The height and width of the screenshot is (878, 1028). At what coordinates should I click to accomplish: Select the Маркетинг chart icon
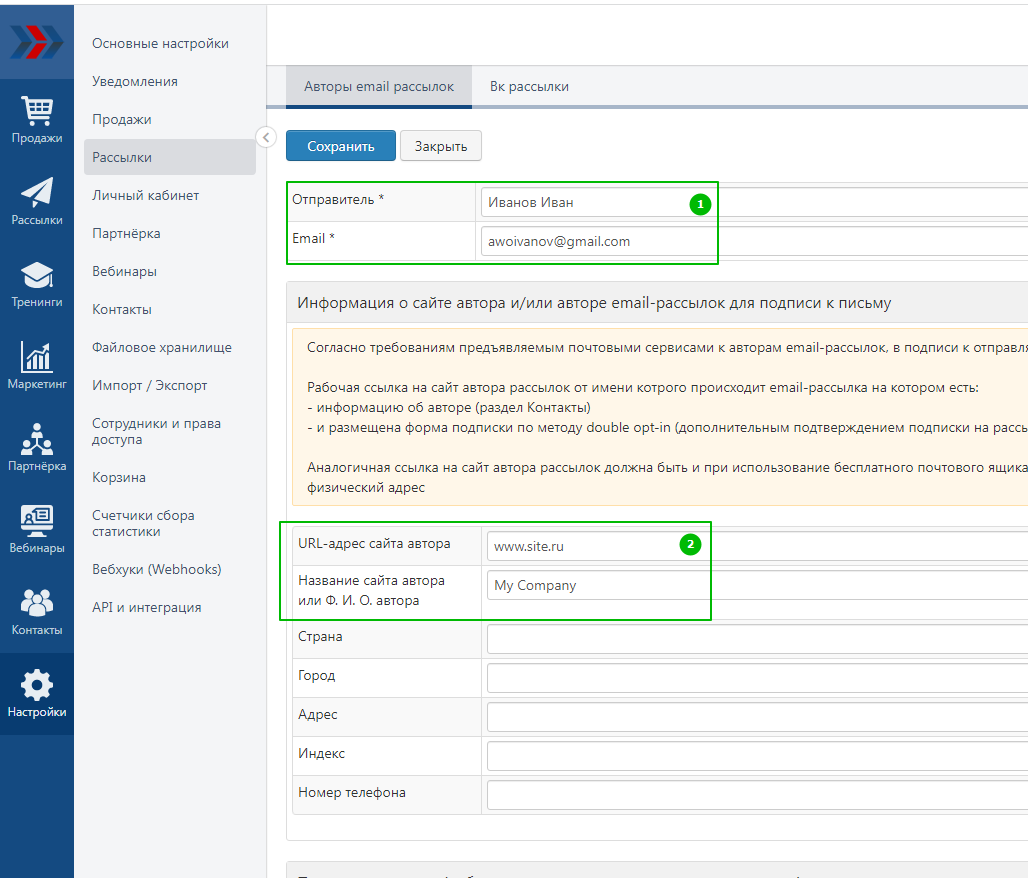point(37,357)
